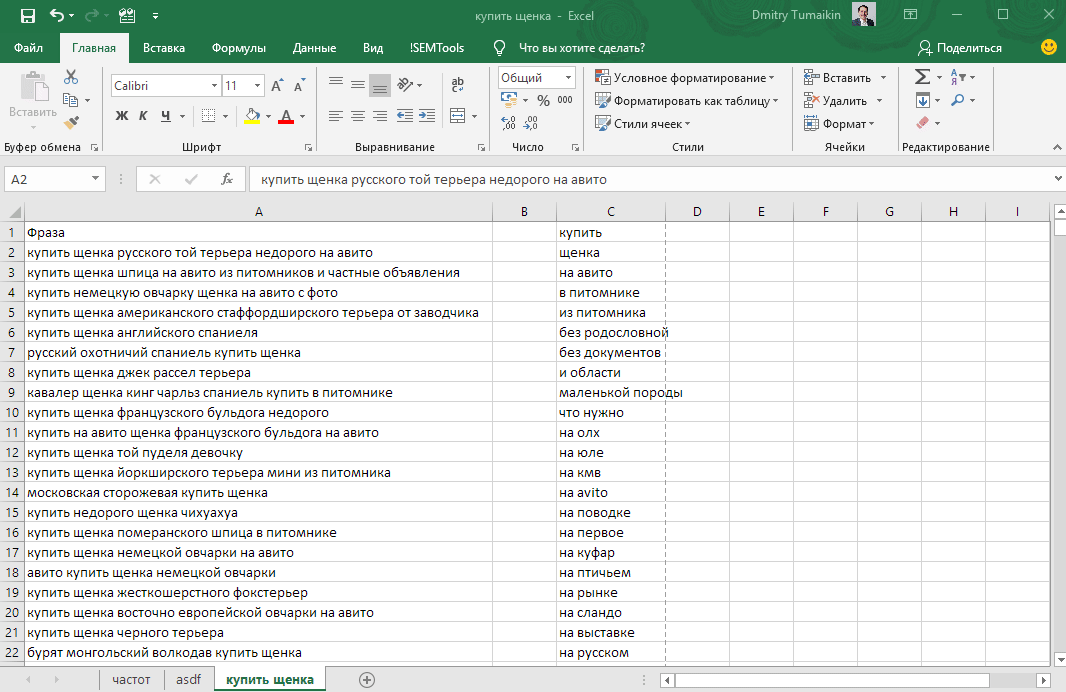Open the Calibri font name dropdown
Image resolution: width=1066 pixels, height=692 pixels.
click(x=214, y=86)
